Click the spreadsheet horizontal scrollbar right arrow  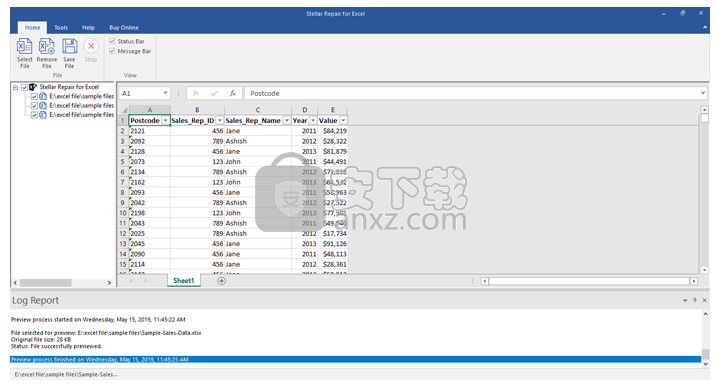694,281
